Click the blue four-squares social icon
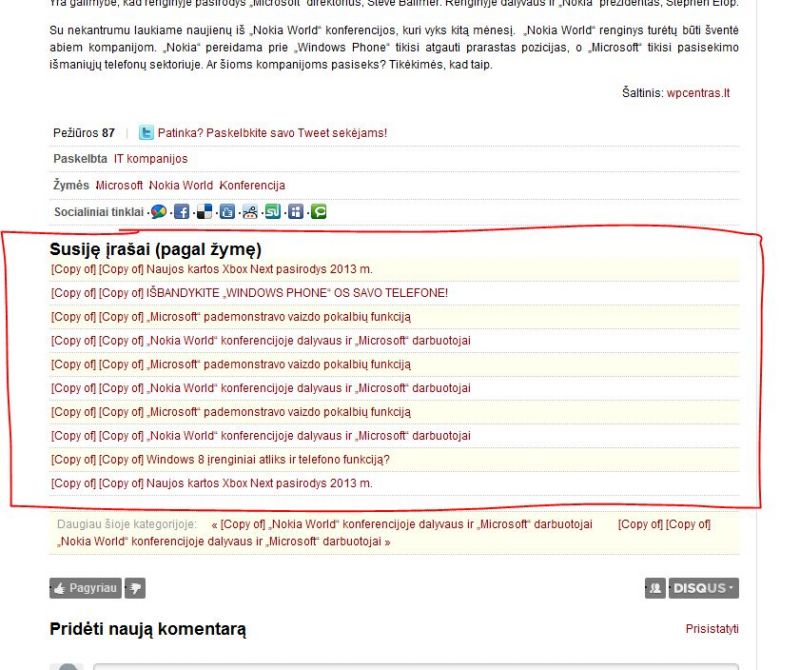The image size is (800, 670). [296, 211]
